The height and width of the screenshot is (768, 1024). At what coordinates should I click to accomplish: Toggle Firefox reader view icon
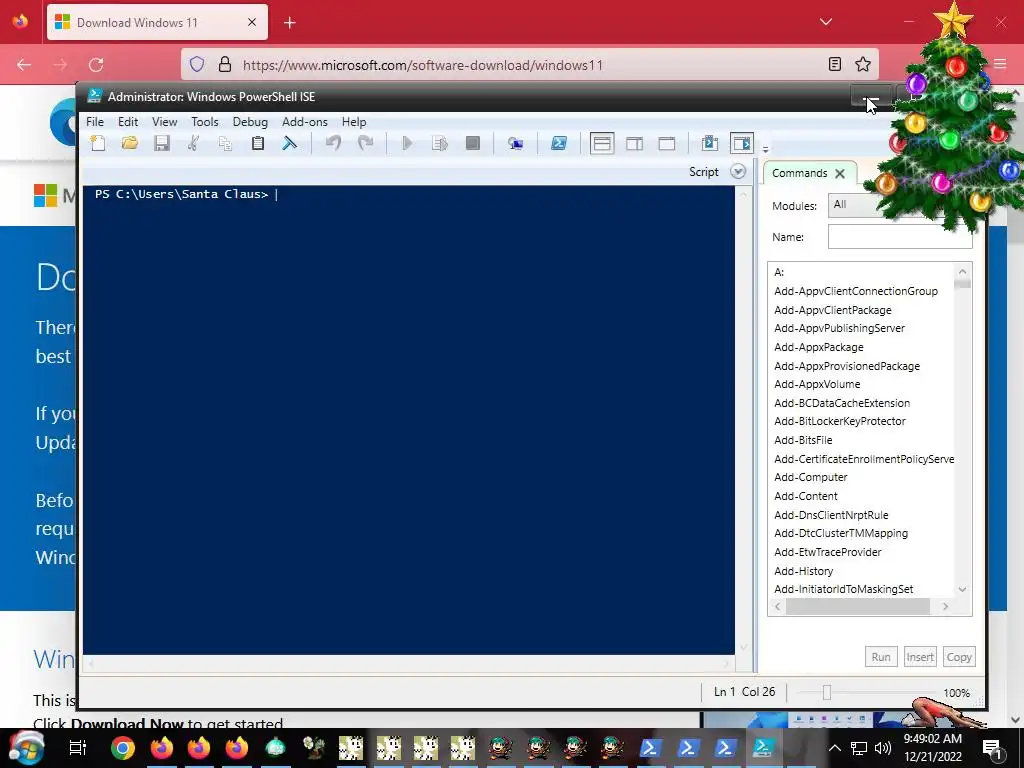point(835,64)
